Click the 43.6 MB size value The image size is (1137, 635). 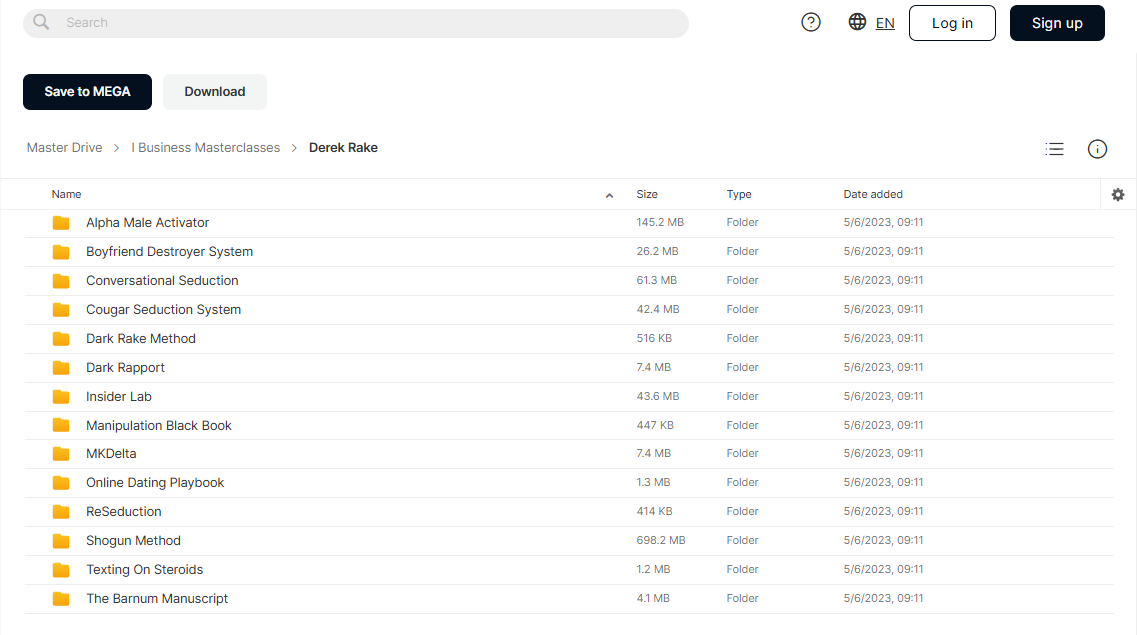(x=658, y=397)
